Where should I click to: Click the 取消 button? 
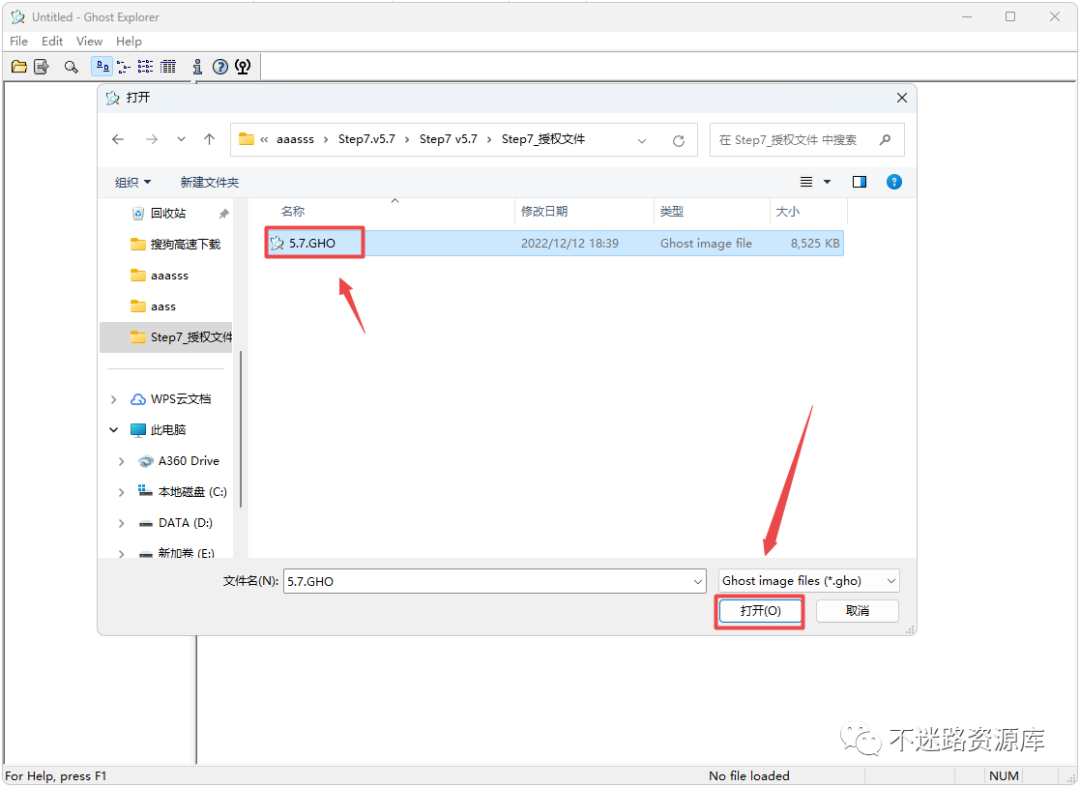click(857, 611)
